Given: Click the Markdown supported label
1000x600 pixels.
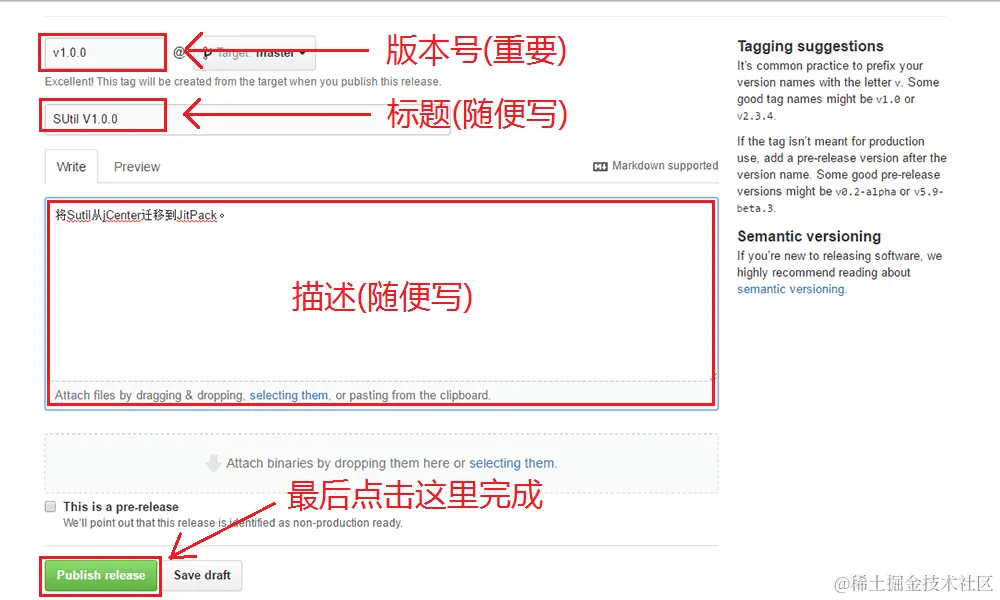Looking at the screenshot, I should tap(665, 166).
